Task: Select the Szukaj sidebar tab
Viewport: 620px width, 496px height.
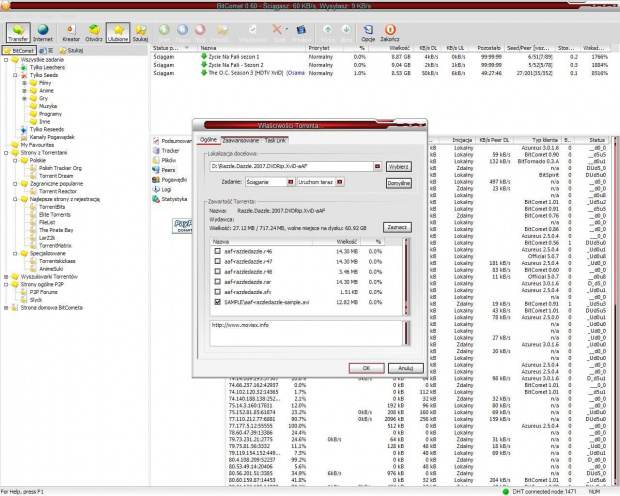Action: pyautogui.click(x=71, y=51)
